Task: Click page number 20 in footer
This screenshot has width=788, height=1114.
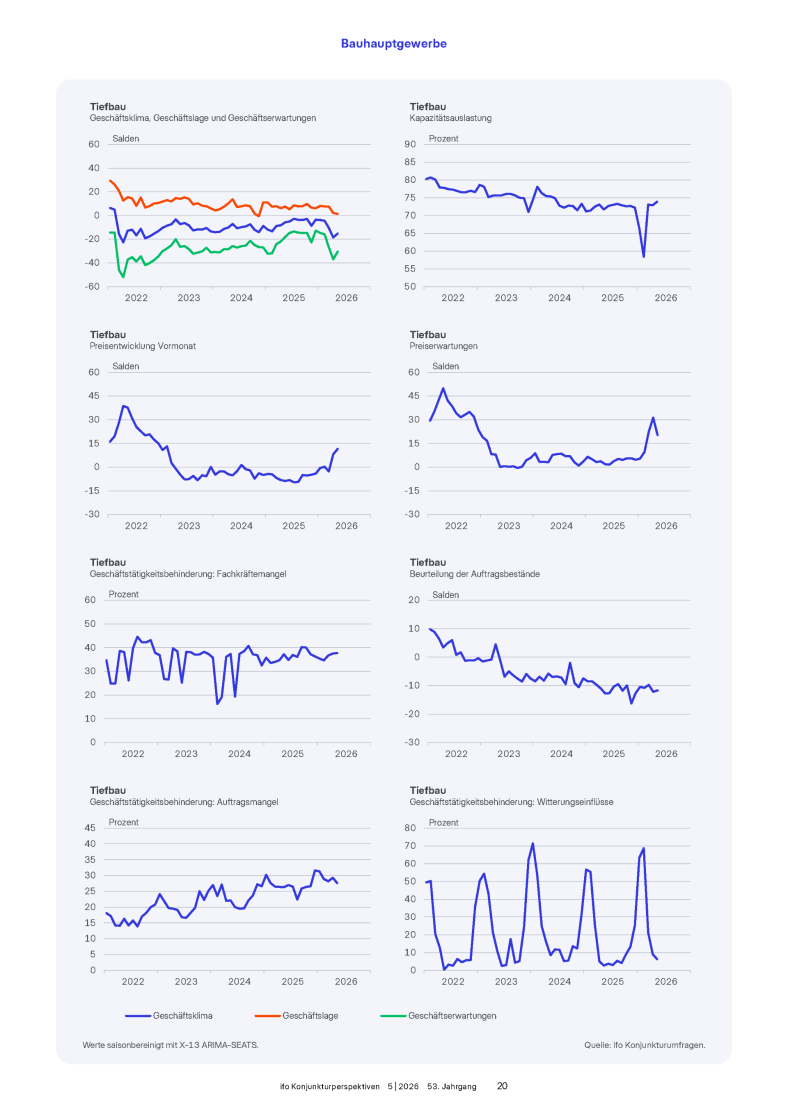Action: coord(502,1086)
